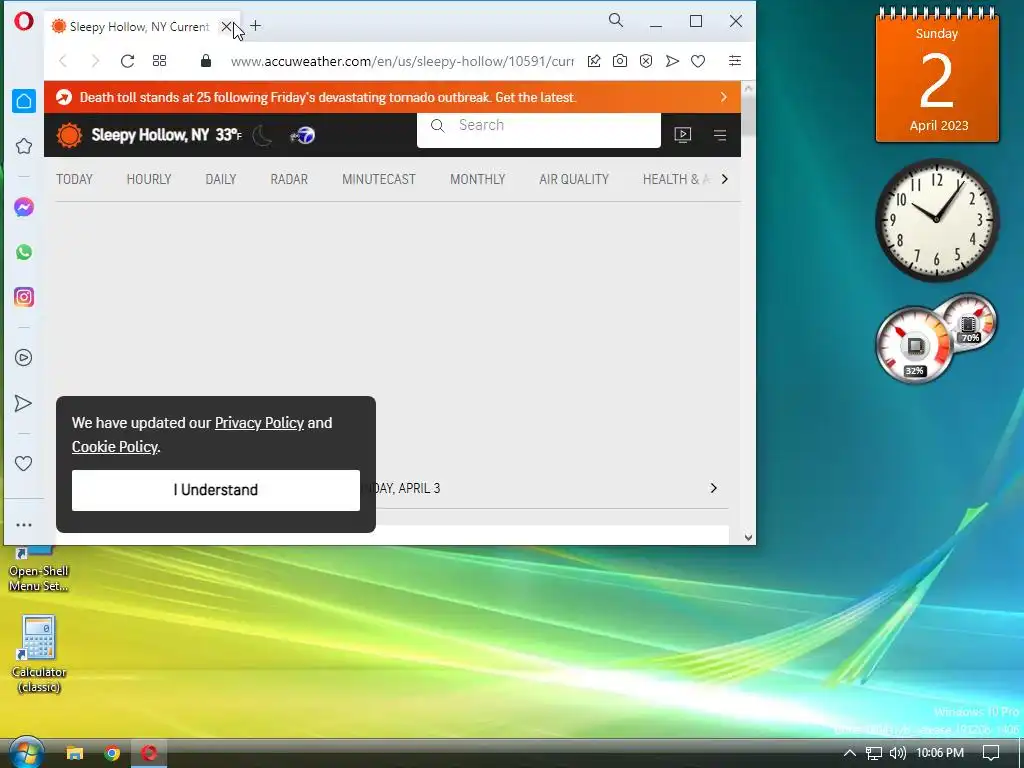
Task: Open Google Chrome from taskbar
Action: pos(112,754)
